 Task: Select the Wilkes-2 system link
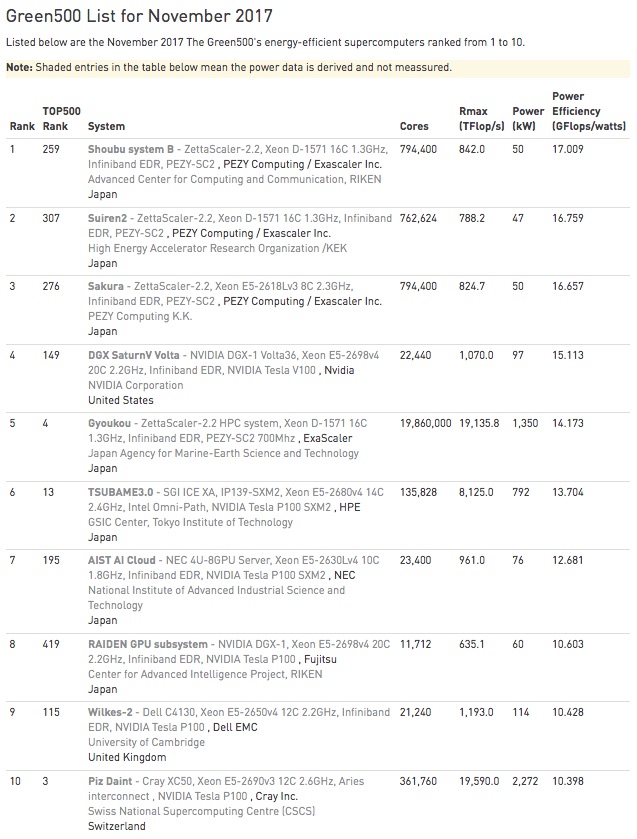111,713
